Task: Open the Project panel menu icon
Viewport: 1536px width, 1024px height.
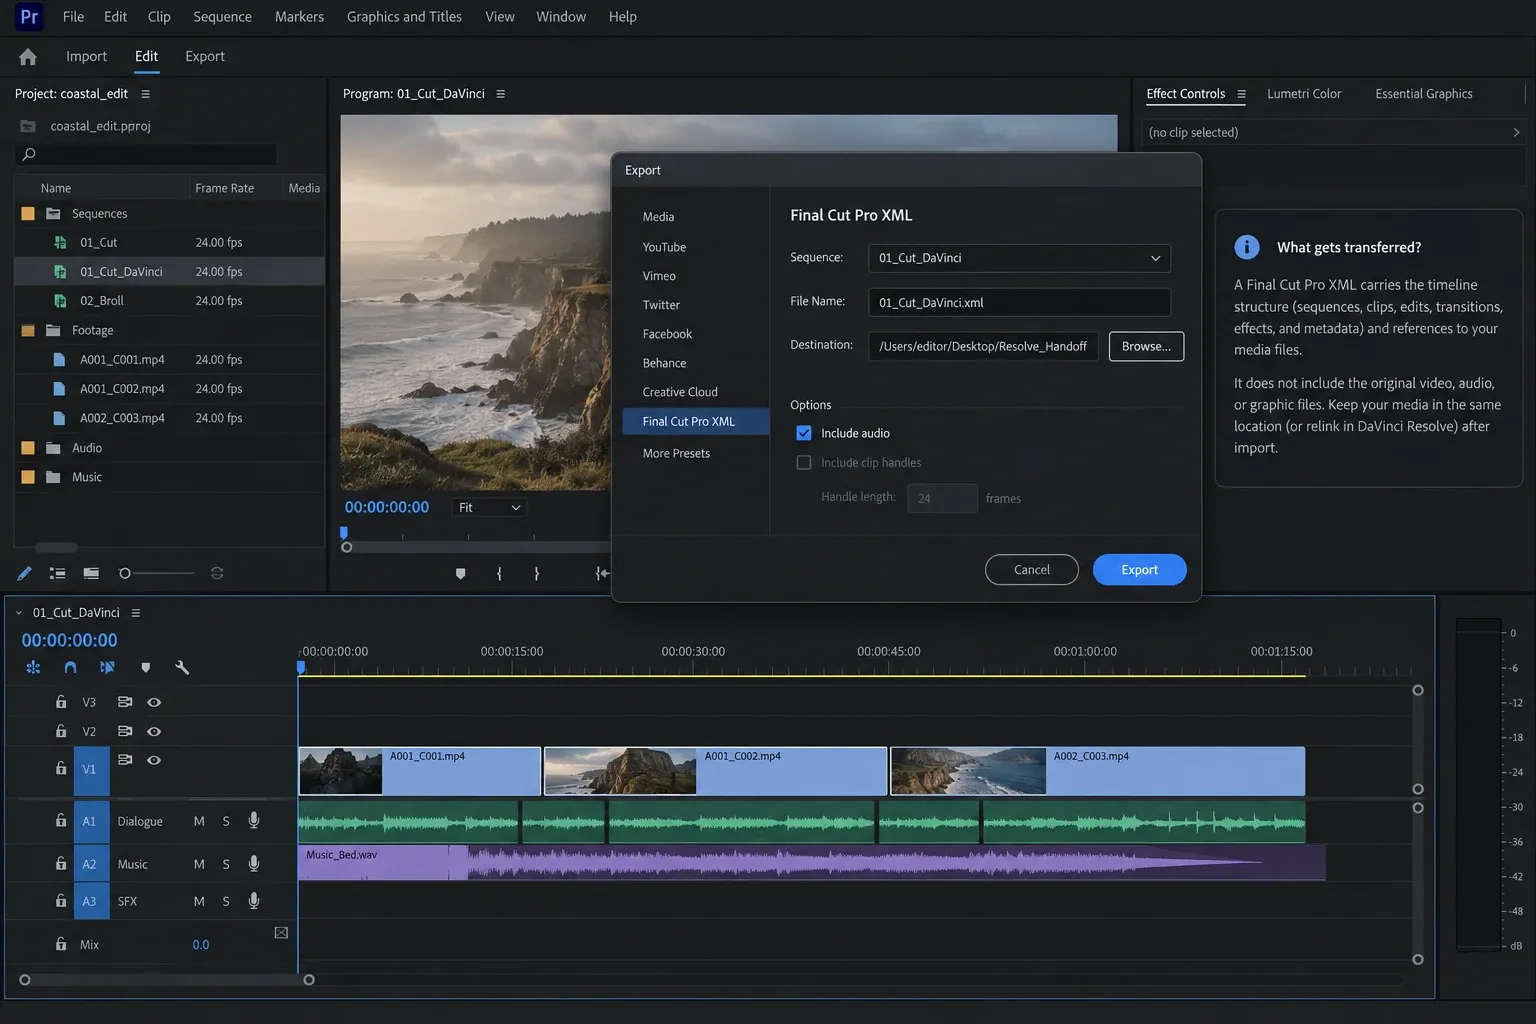Action: click(x=145, y=94)
